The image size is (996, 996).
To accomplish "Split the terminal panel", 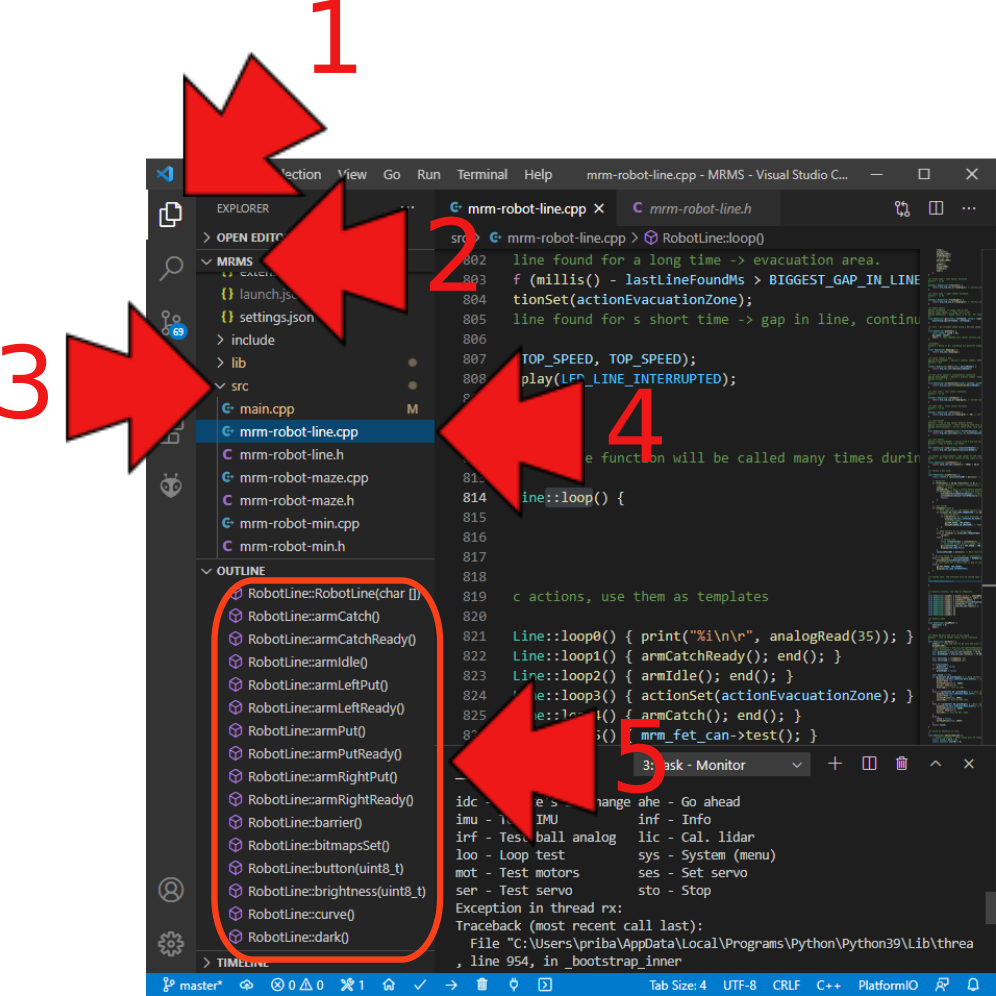I will tap(869, 764).
